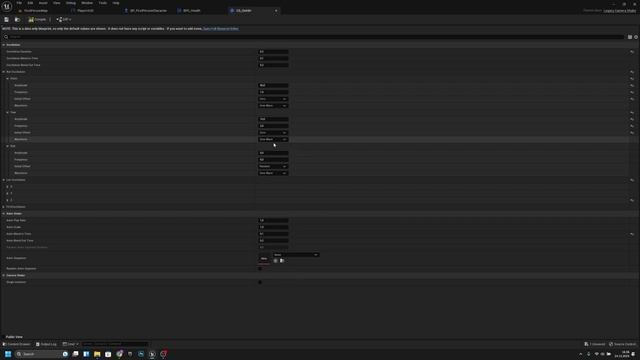Screen dimensions: 640x360
Task: Click unsaved assets indicator in status bar
Action: coord(594,344)
